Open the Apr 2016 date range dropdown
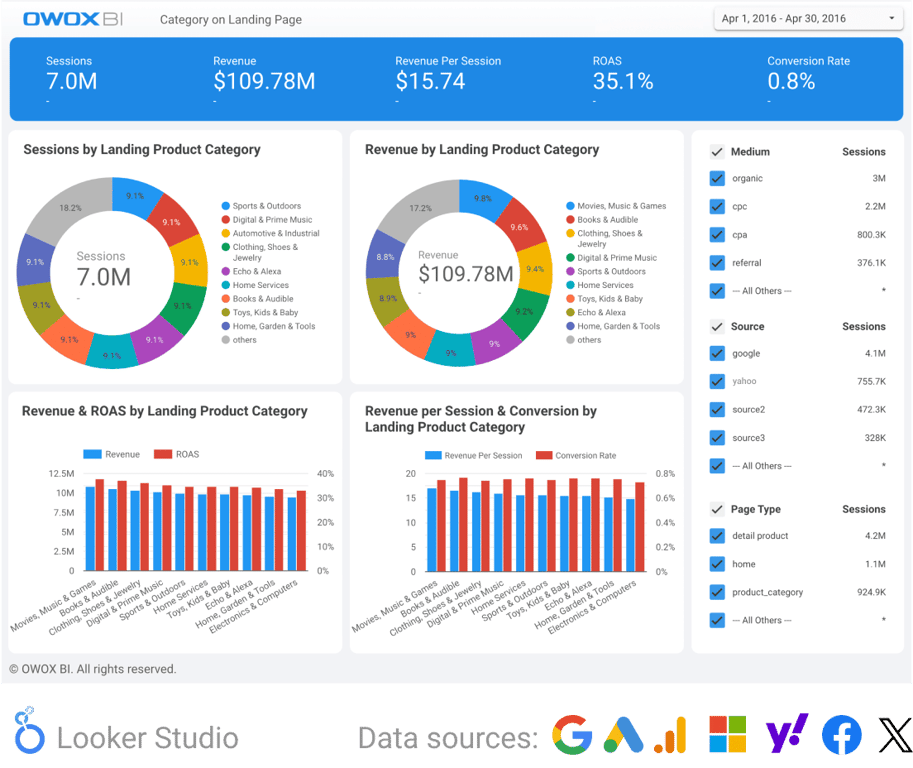 (808, 19)
